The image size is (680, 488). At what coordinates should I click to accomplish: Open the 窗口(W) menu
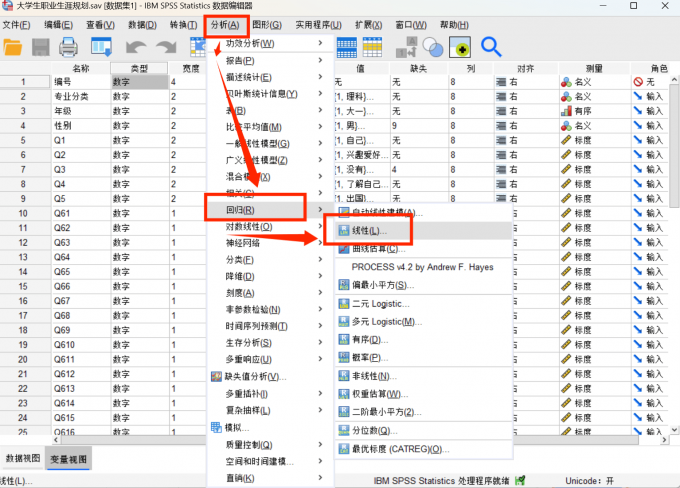point(411,25)
